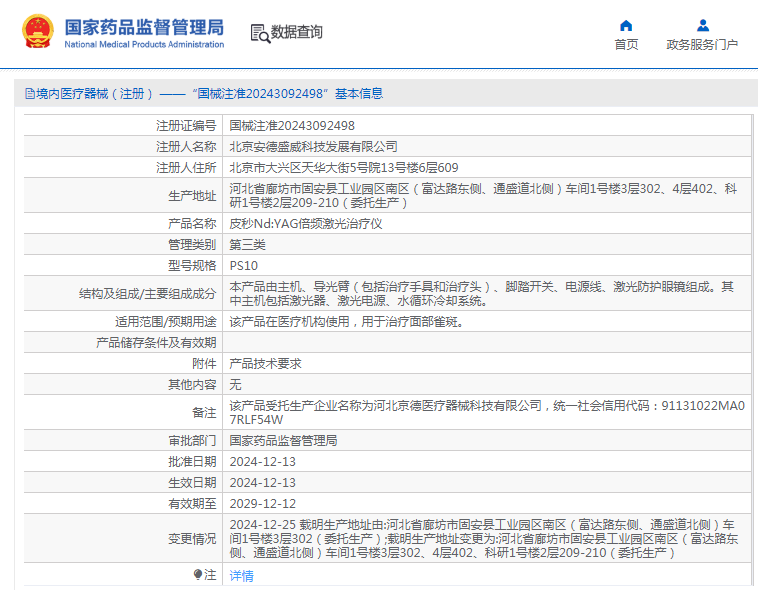The height and width of the screenshot is (590, 758).
Task: Click the 管理类别 row label
Action: pos(192,245)
